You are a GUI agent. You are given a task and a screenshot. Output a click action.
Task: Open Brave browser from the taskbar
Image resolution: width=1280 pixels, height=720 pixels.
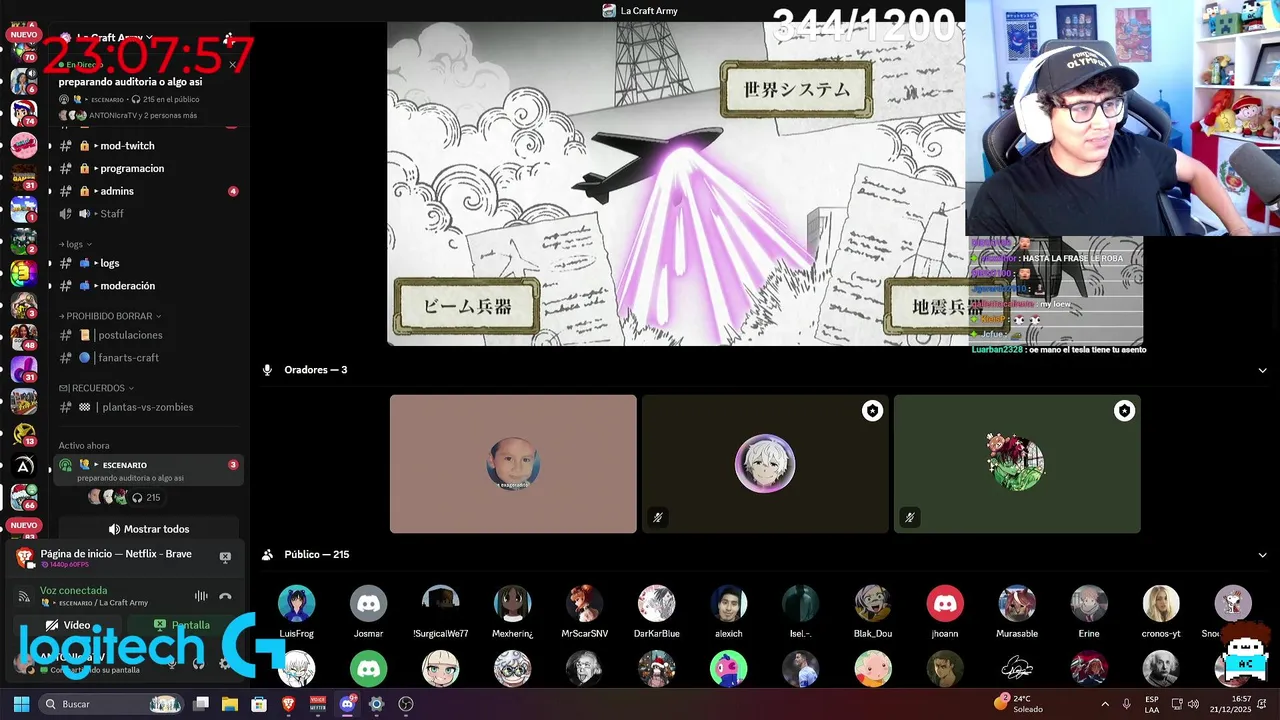tap(289, 704)
